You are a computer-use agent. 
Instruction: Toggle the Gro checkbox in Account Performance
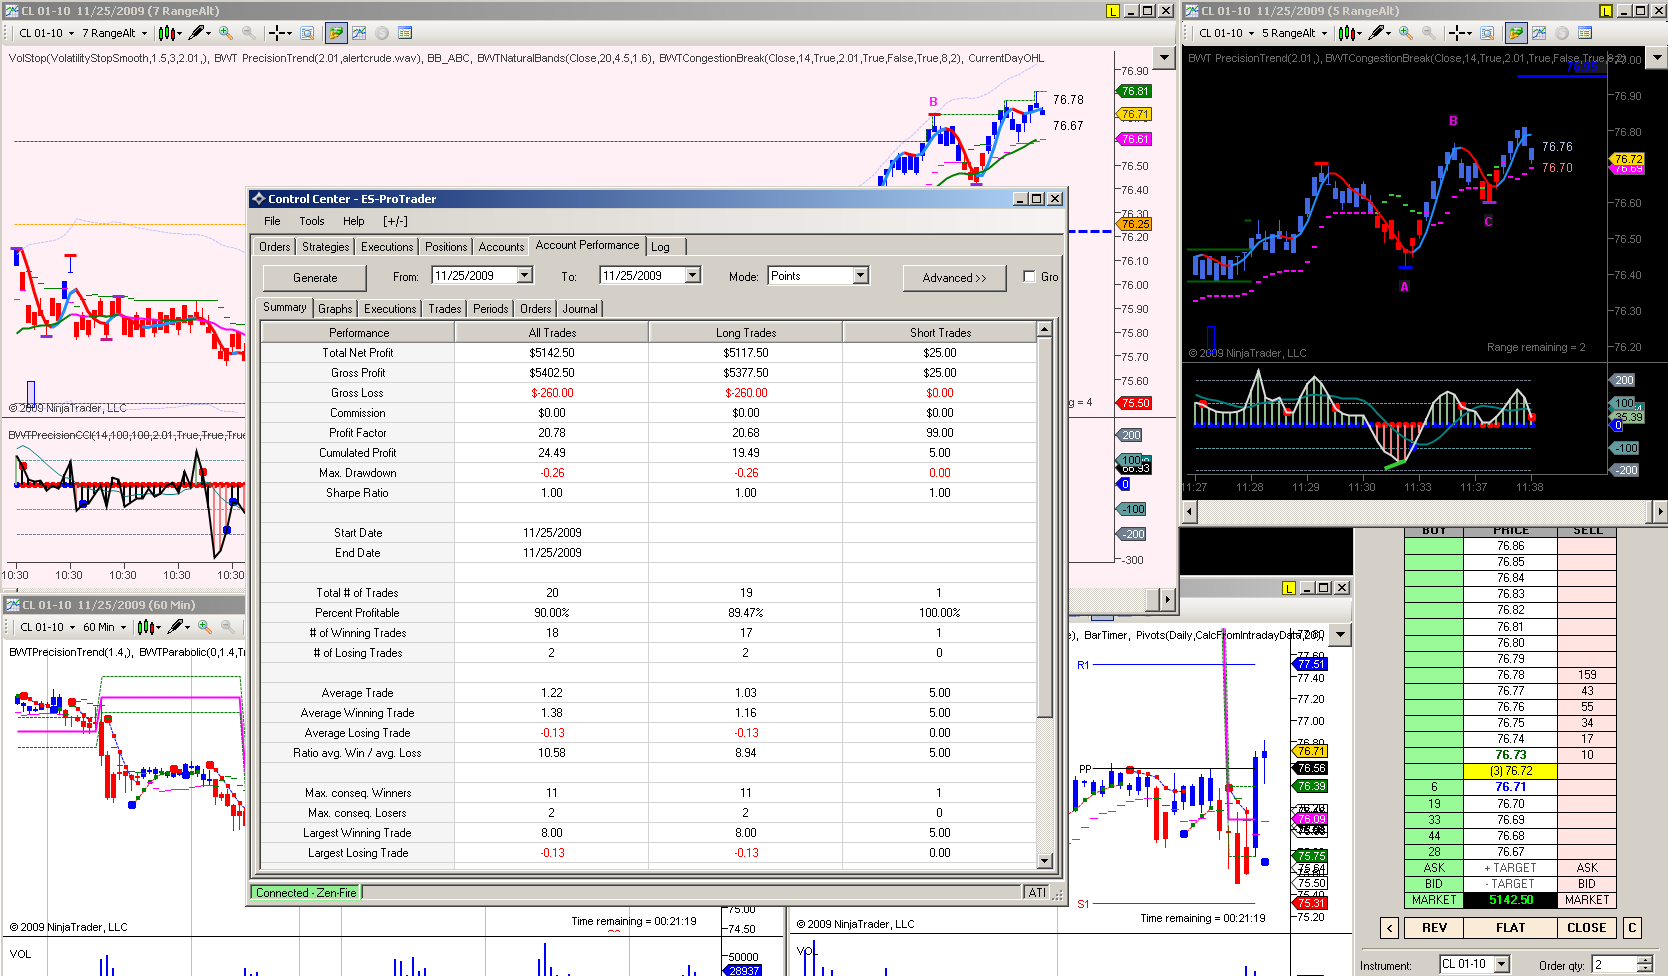[1029, 277]
